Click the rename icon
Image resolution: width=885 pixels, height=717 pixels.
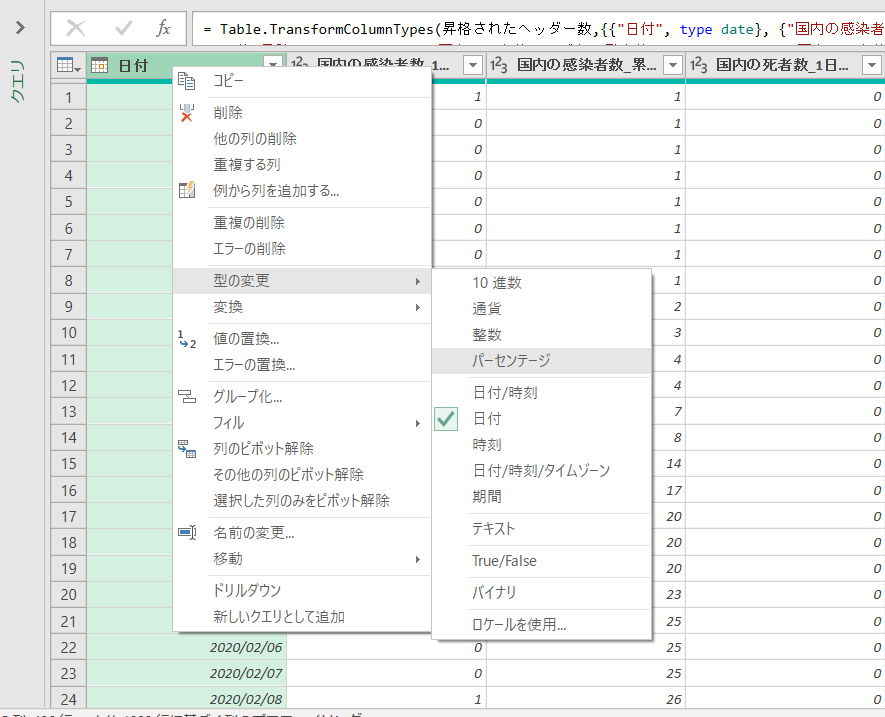click(x=187, y=532)
